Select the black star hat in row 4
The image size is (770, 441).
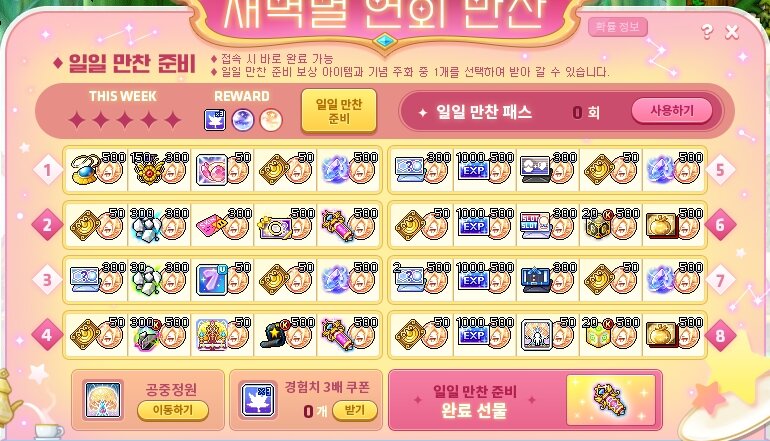[274, 335]
